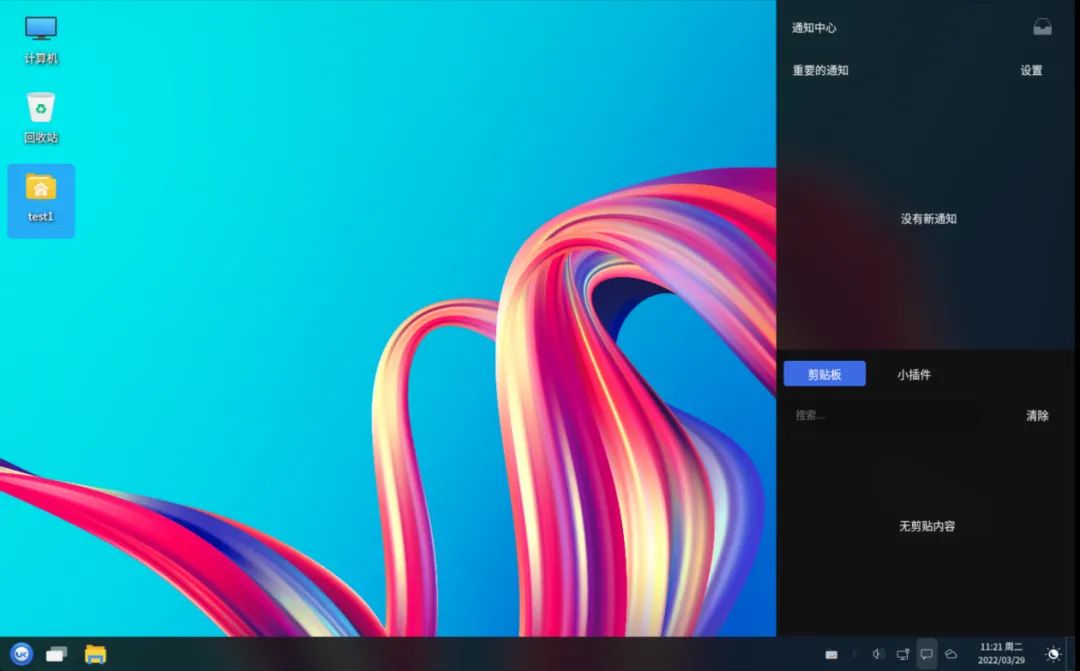Open the task view icon in taskbar
The width and height of the screenshot is (1080, 671).
click(x=56, y=654)
